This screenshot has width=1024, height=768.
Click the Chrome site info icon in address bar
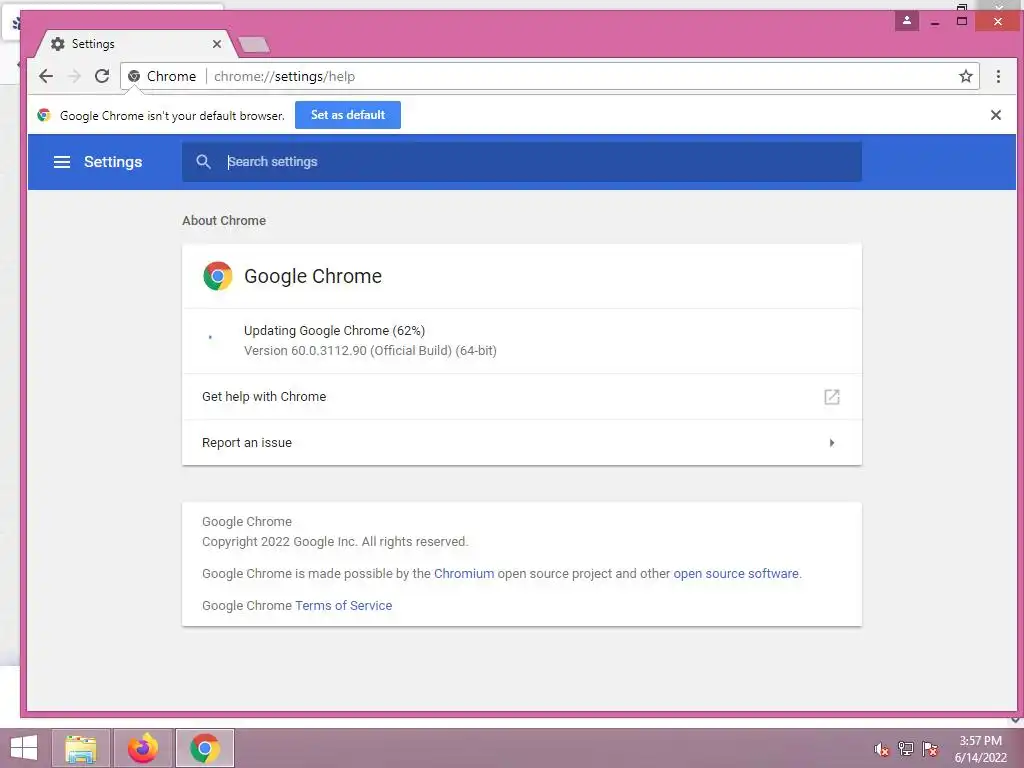click(134, 76)
